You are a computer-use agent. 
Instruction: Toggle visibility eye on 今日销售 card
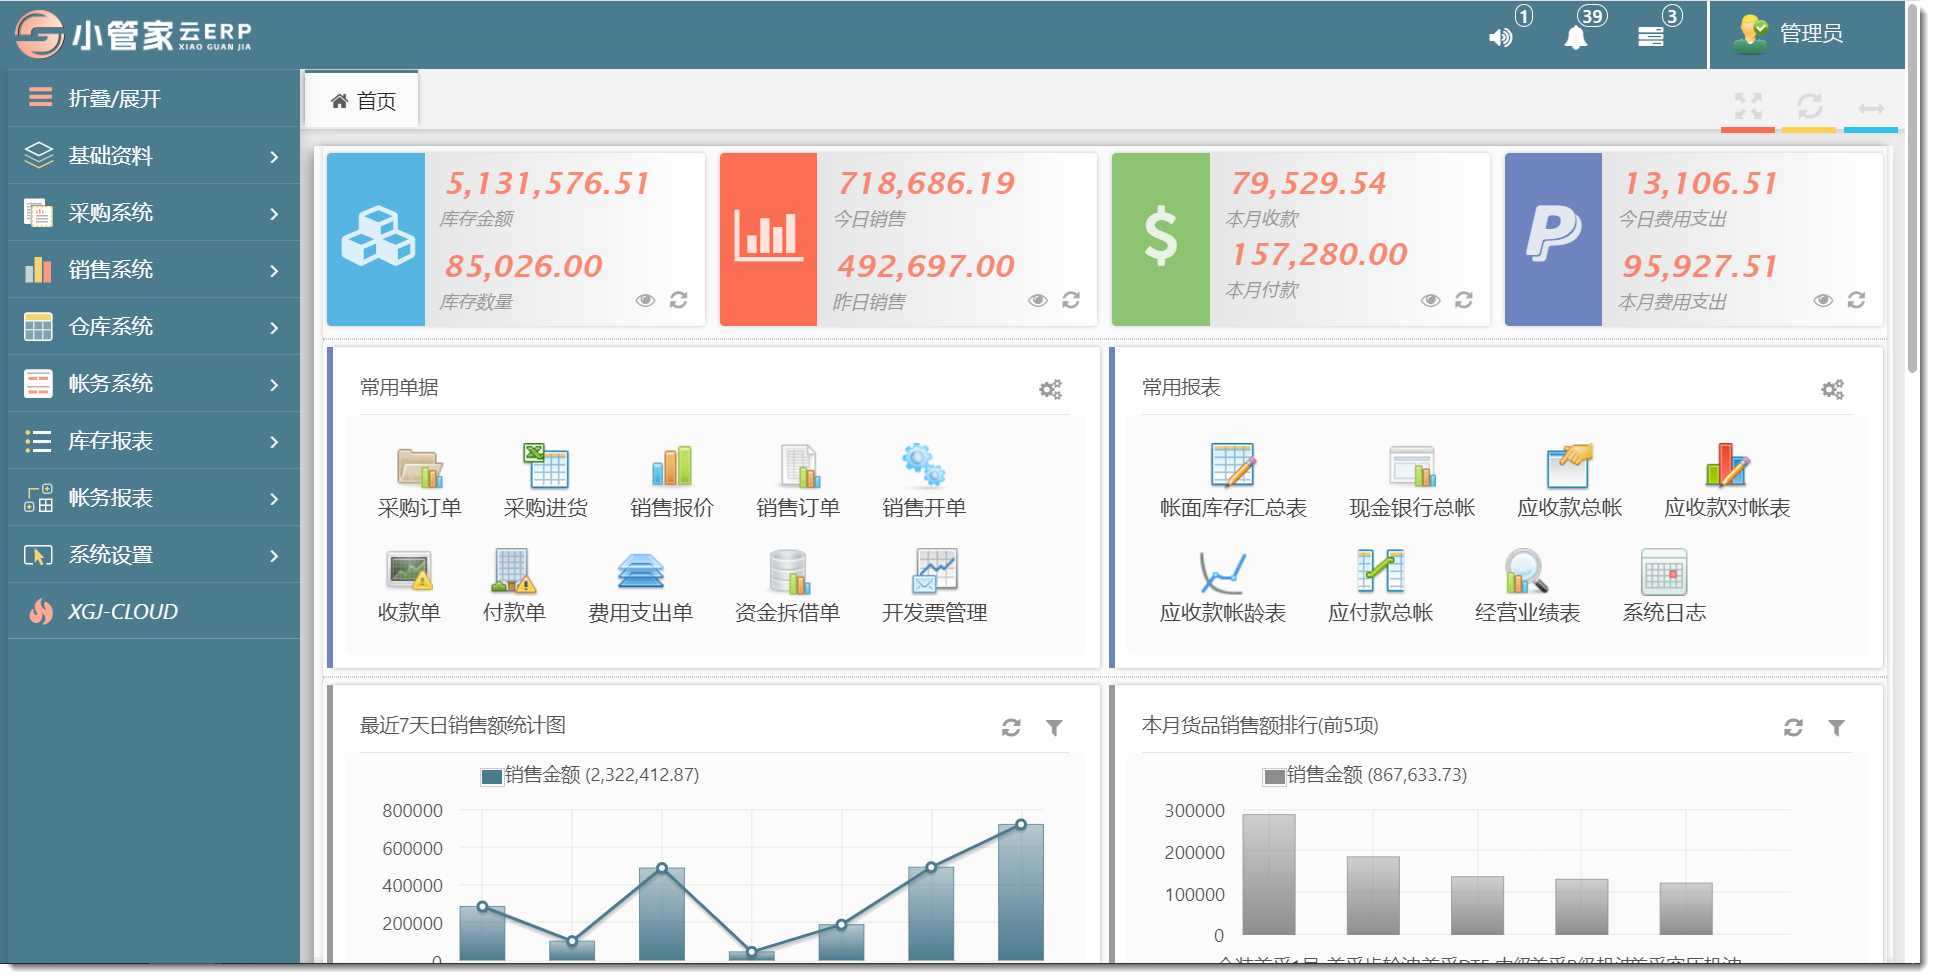click(1038, 300)
